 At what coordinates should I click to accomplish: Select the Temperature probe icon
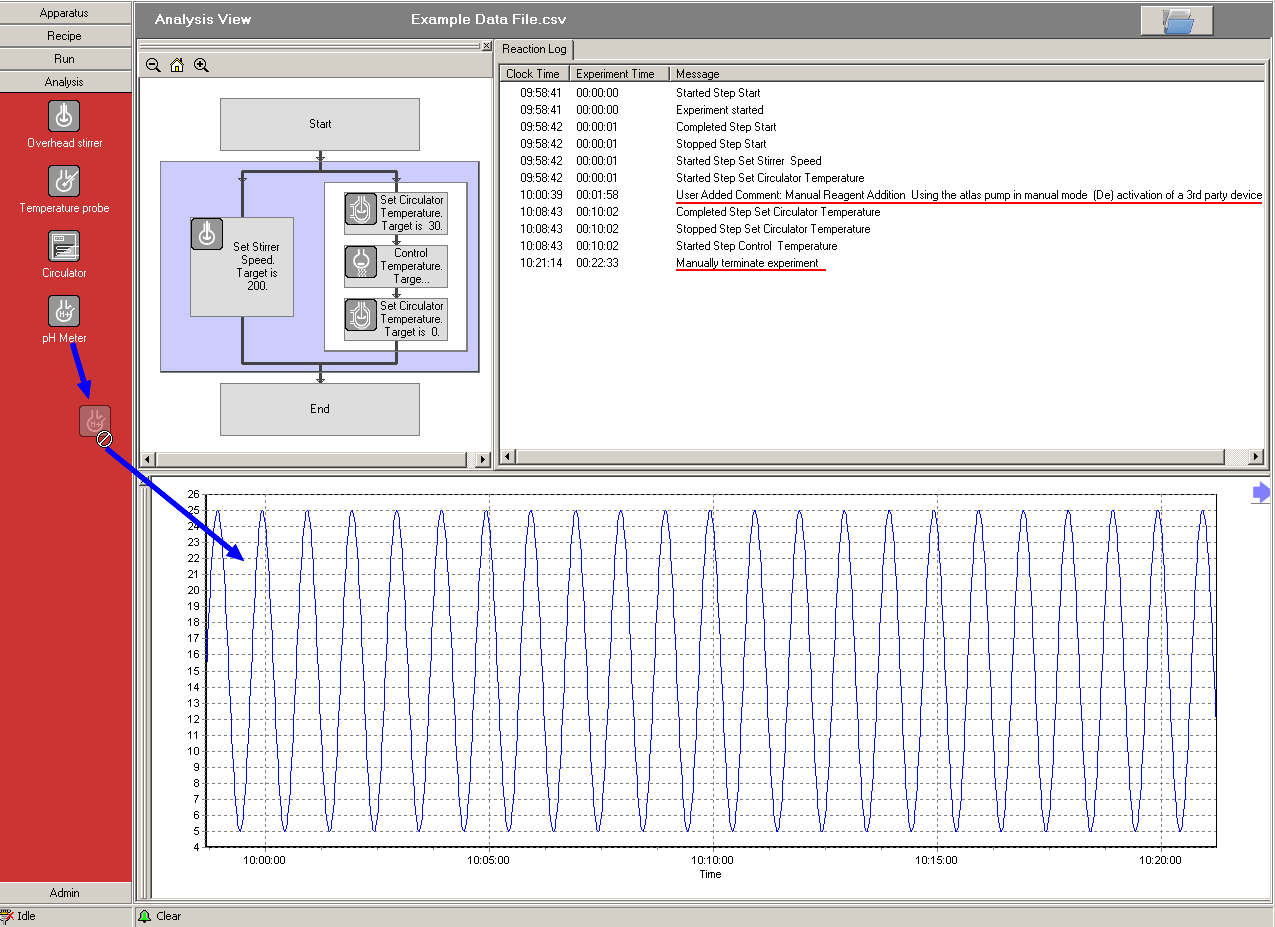pyautogui.click(x=64, y=181)
